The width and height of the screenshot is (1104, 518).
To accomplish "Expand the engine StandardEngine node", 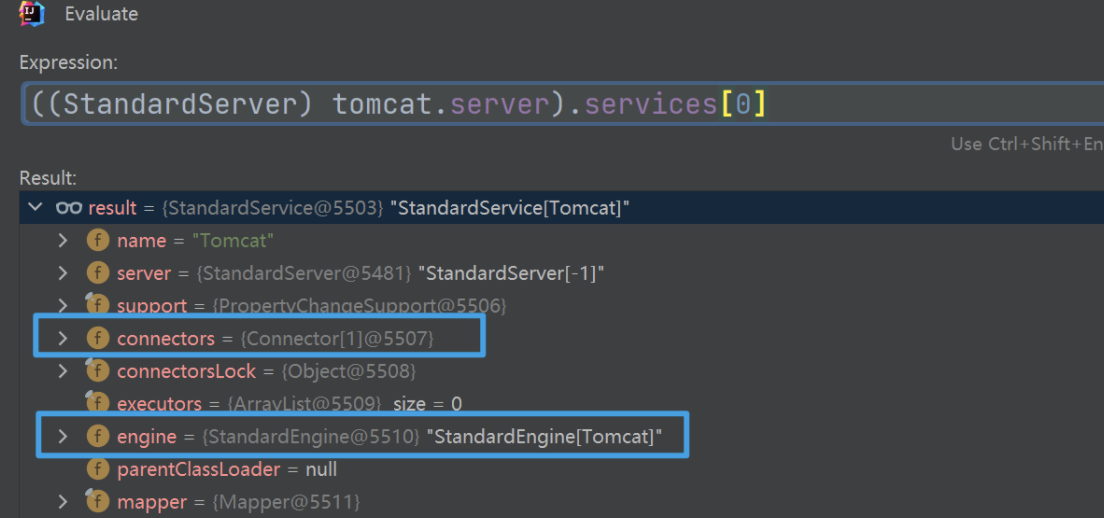I will click(x=63, y=436).
